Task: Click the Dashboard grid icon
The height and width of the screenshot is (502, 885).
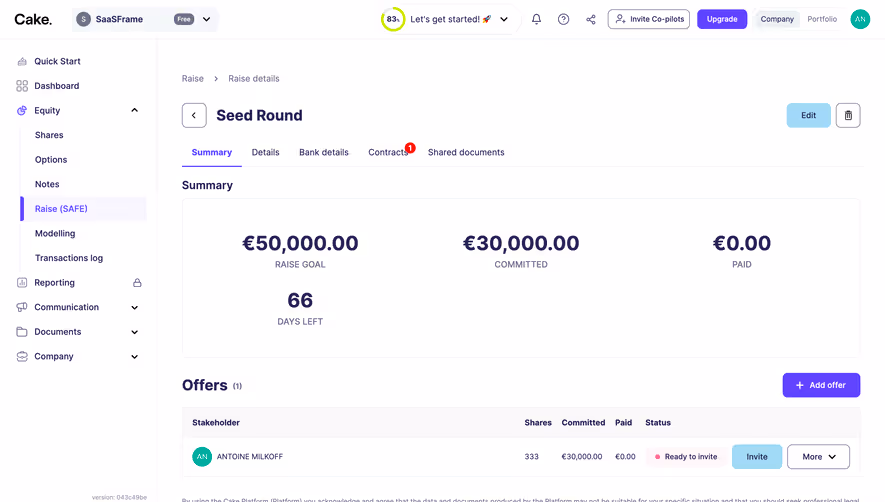Action: pos(22,86)
